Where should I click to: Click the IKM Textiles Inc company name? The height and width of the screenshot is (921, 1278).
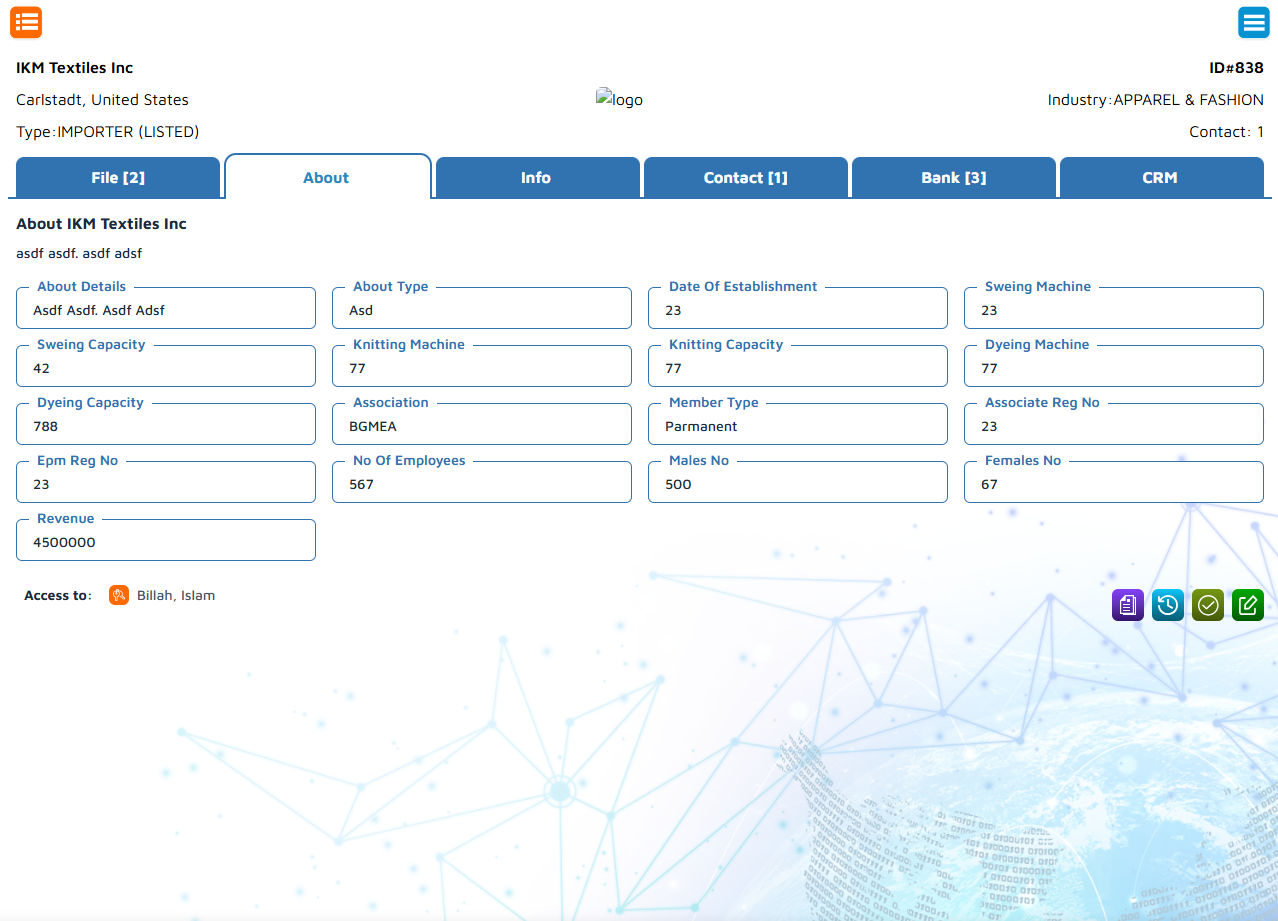pos(75,68)
